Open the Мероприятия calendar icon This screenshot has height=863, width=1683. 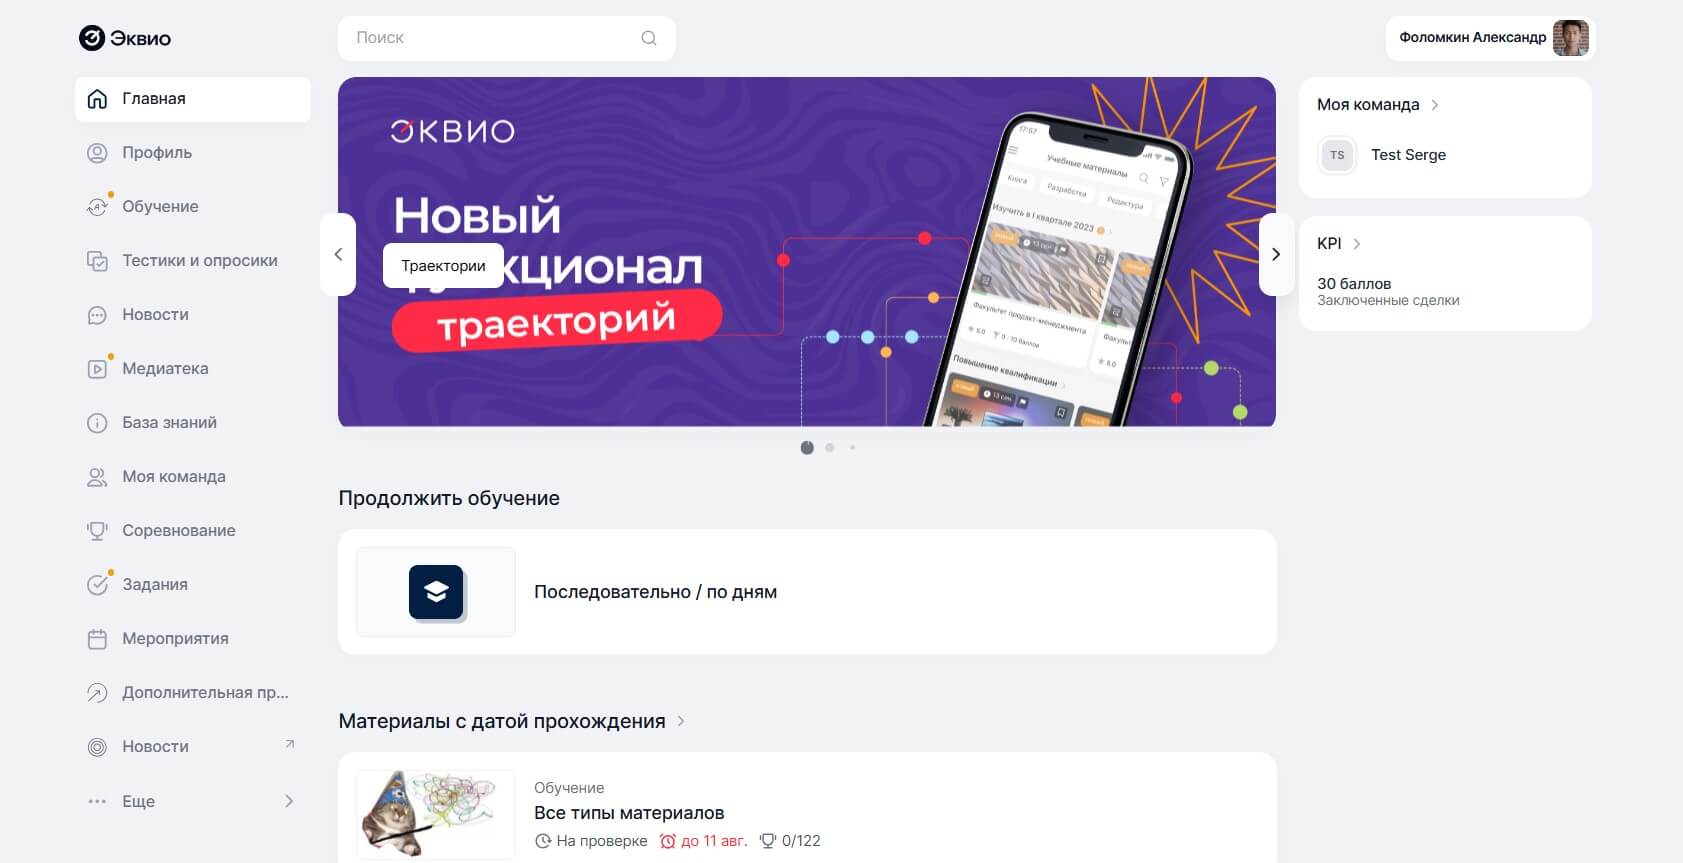tap(97, 639)
